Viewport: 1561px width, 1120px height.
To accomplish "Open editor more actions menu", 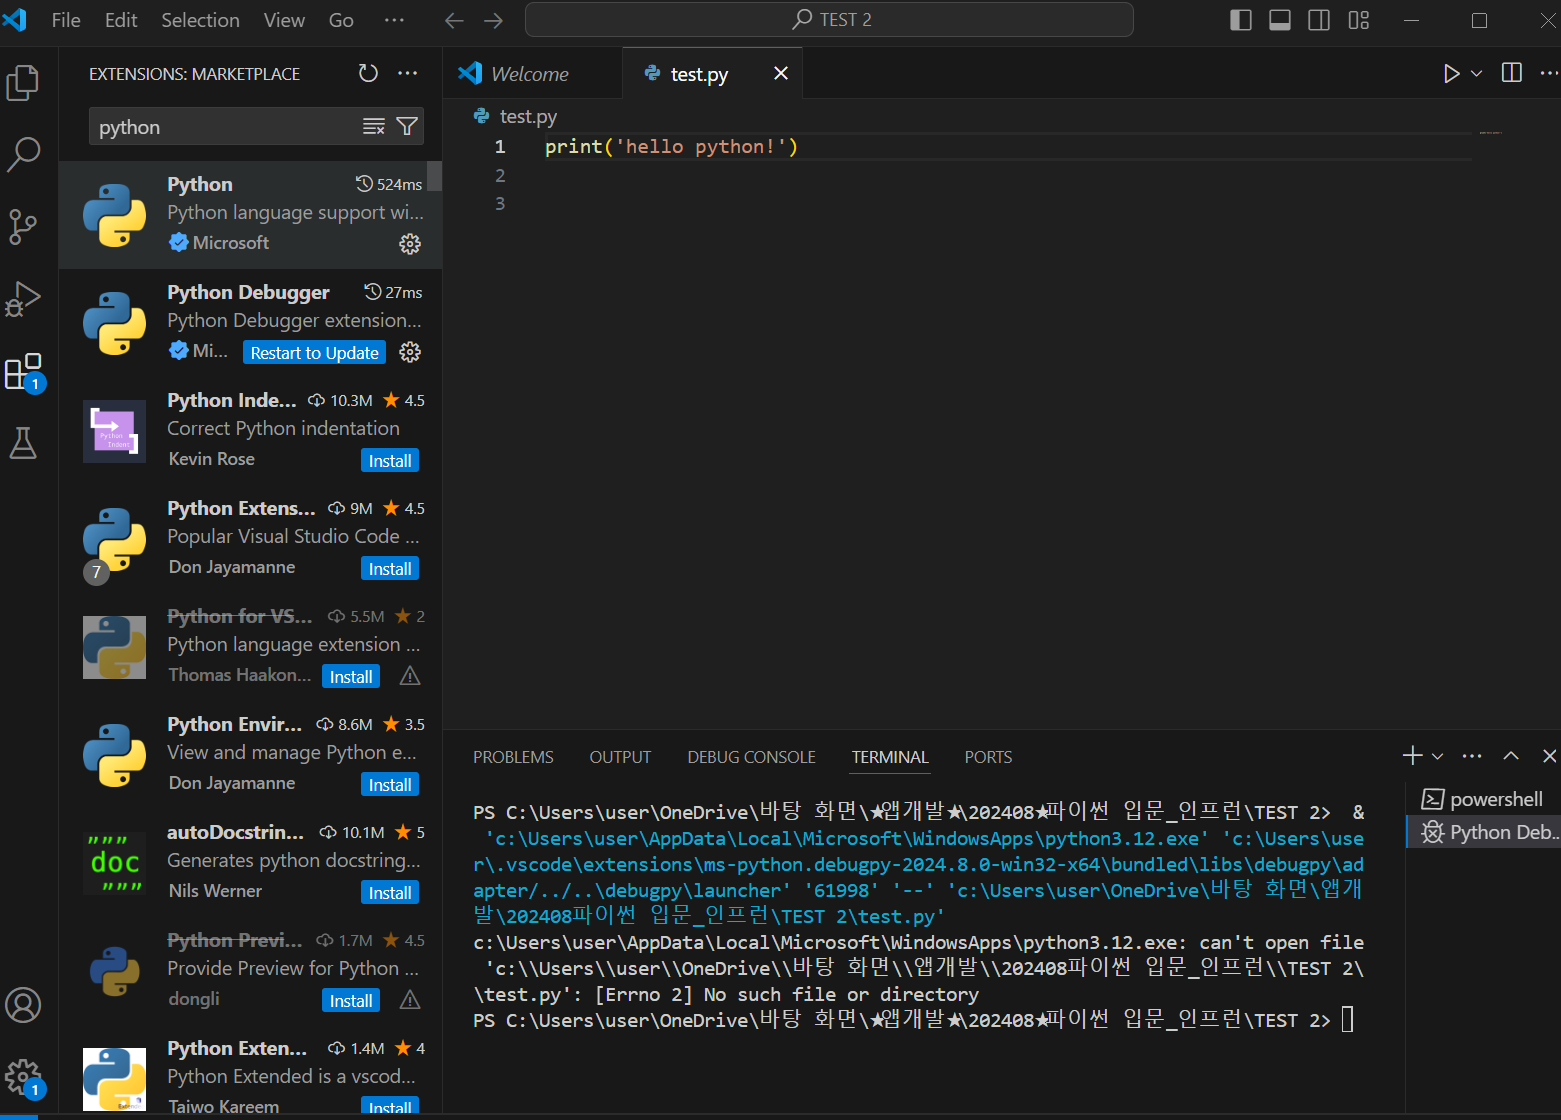I will 1549,73.
